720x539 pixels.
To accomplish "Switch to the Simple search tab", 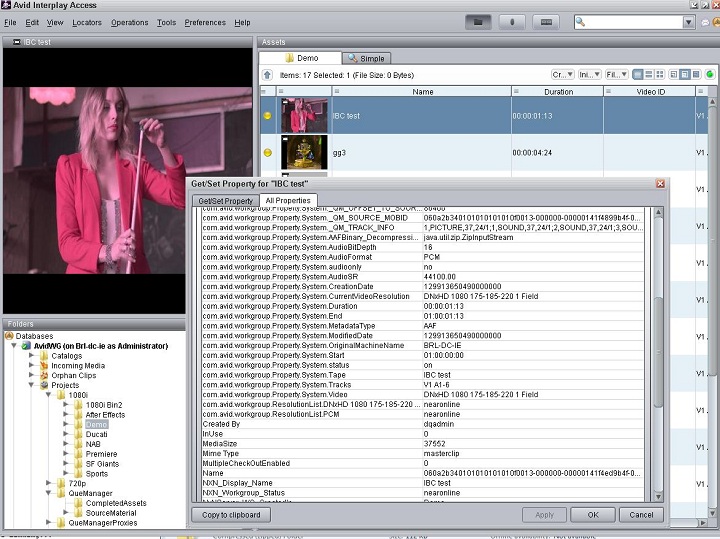I will tap(366, 58).
